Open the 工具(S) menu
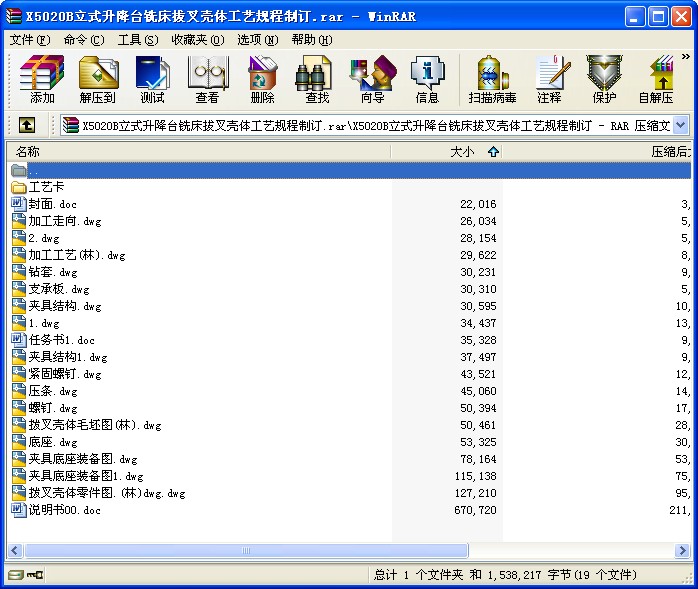The height and width of the screenshot is (589, 698). pyautogui.click(x=138, y=40)
